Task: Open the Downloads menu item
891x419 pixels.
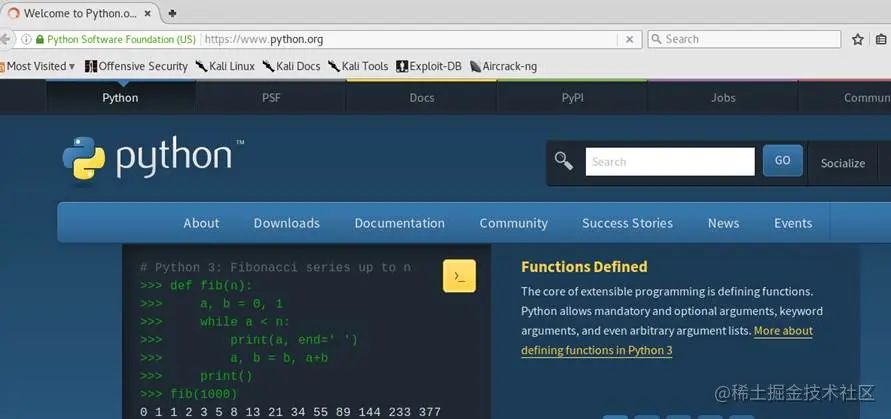Action: (287, 223)
